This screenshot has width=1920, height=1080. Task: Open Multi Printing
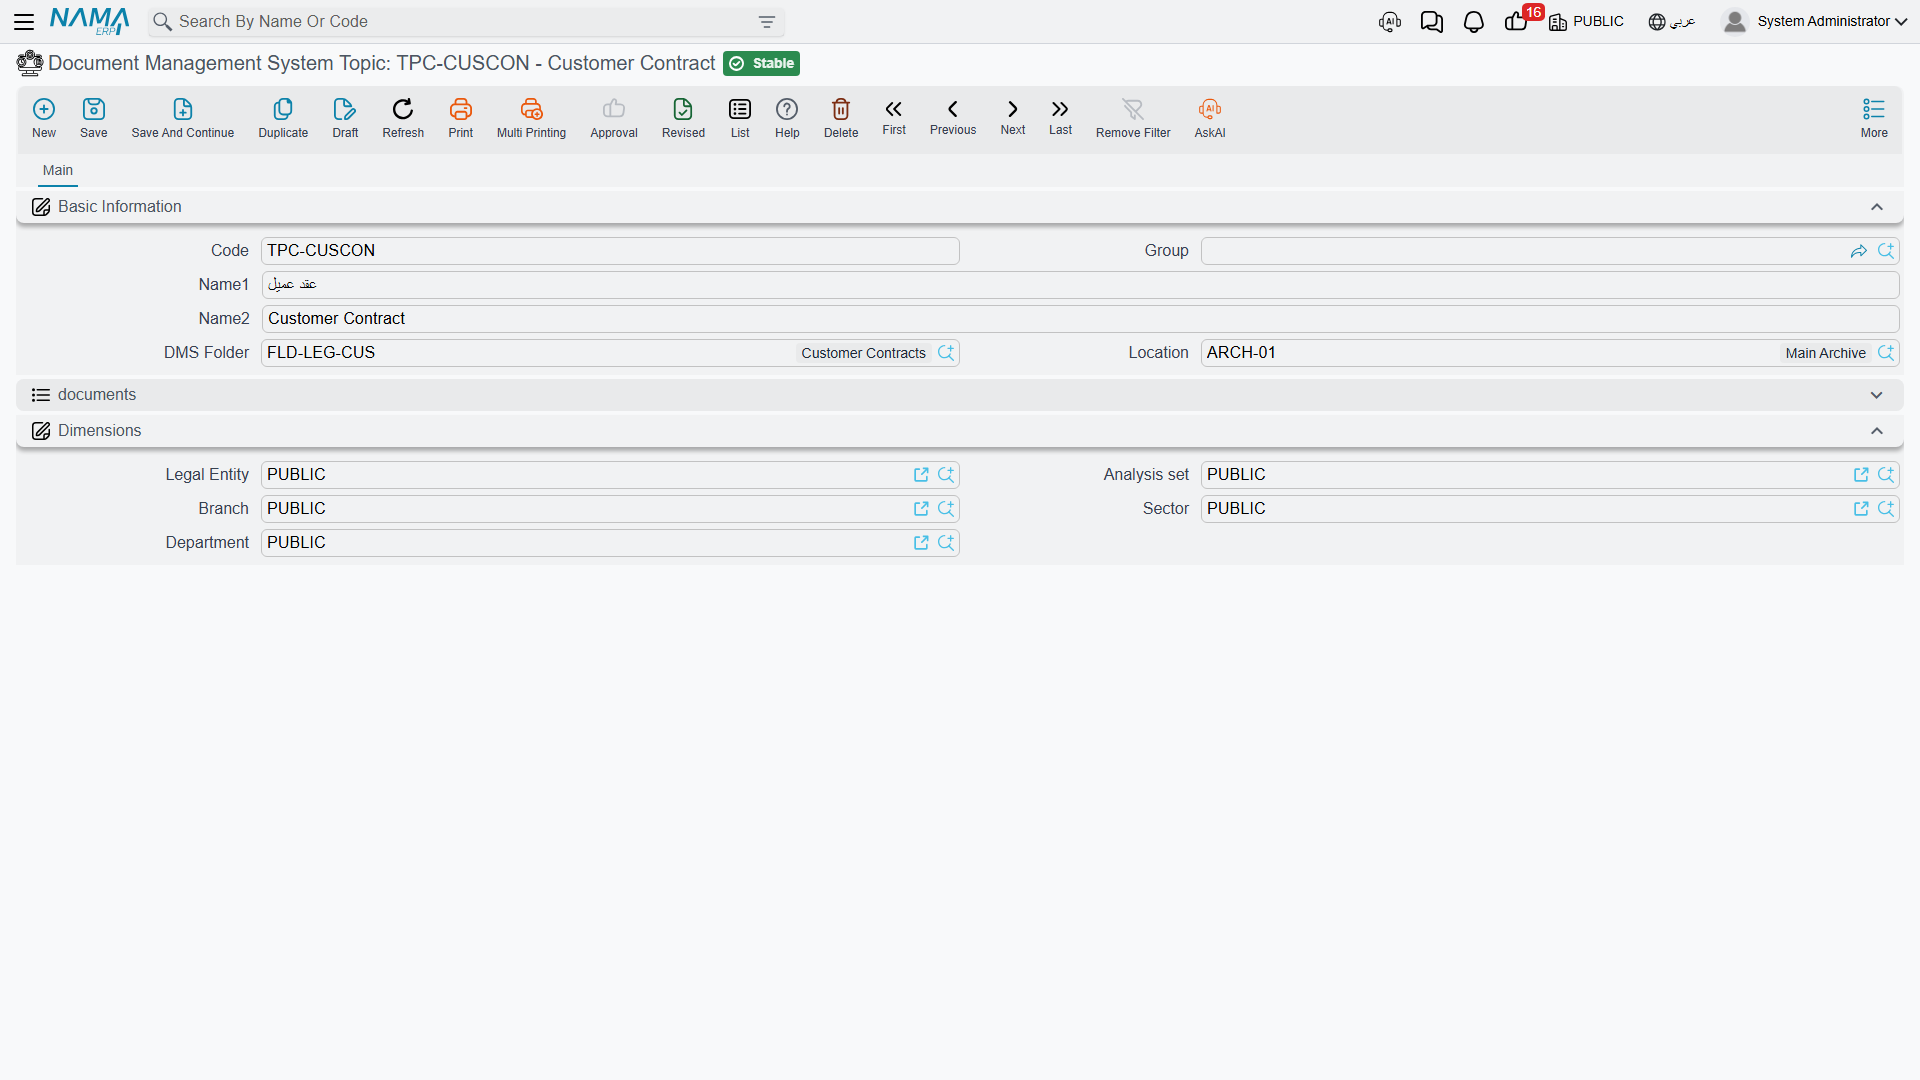pos(531,117)
